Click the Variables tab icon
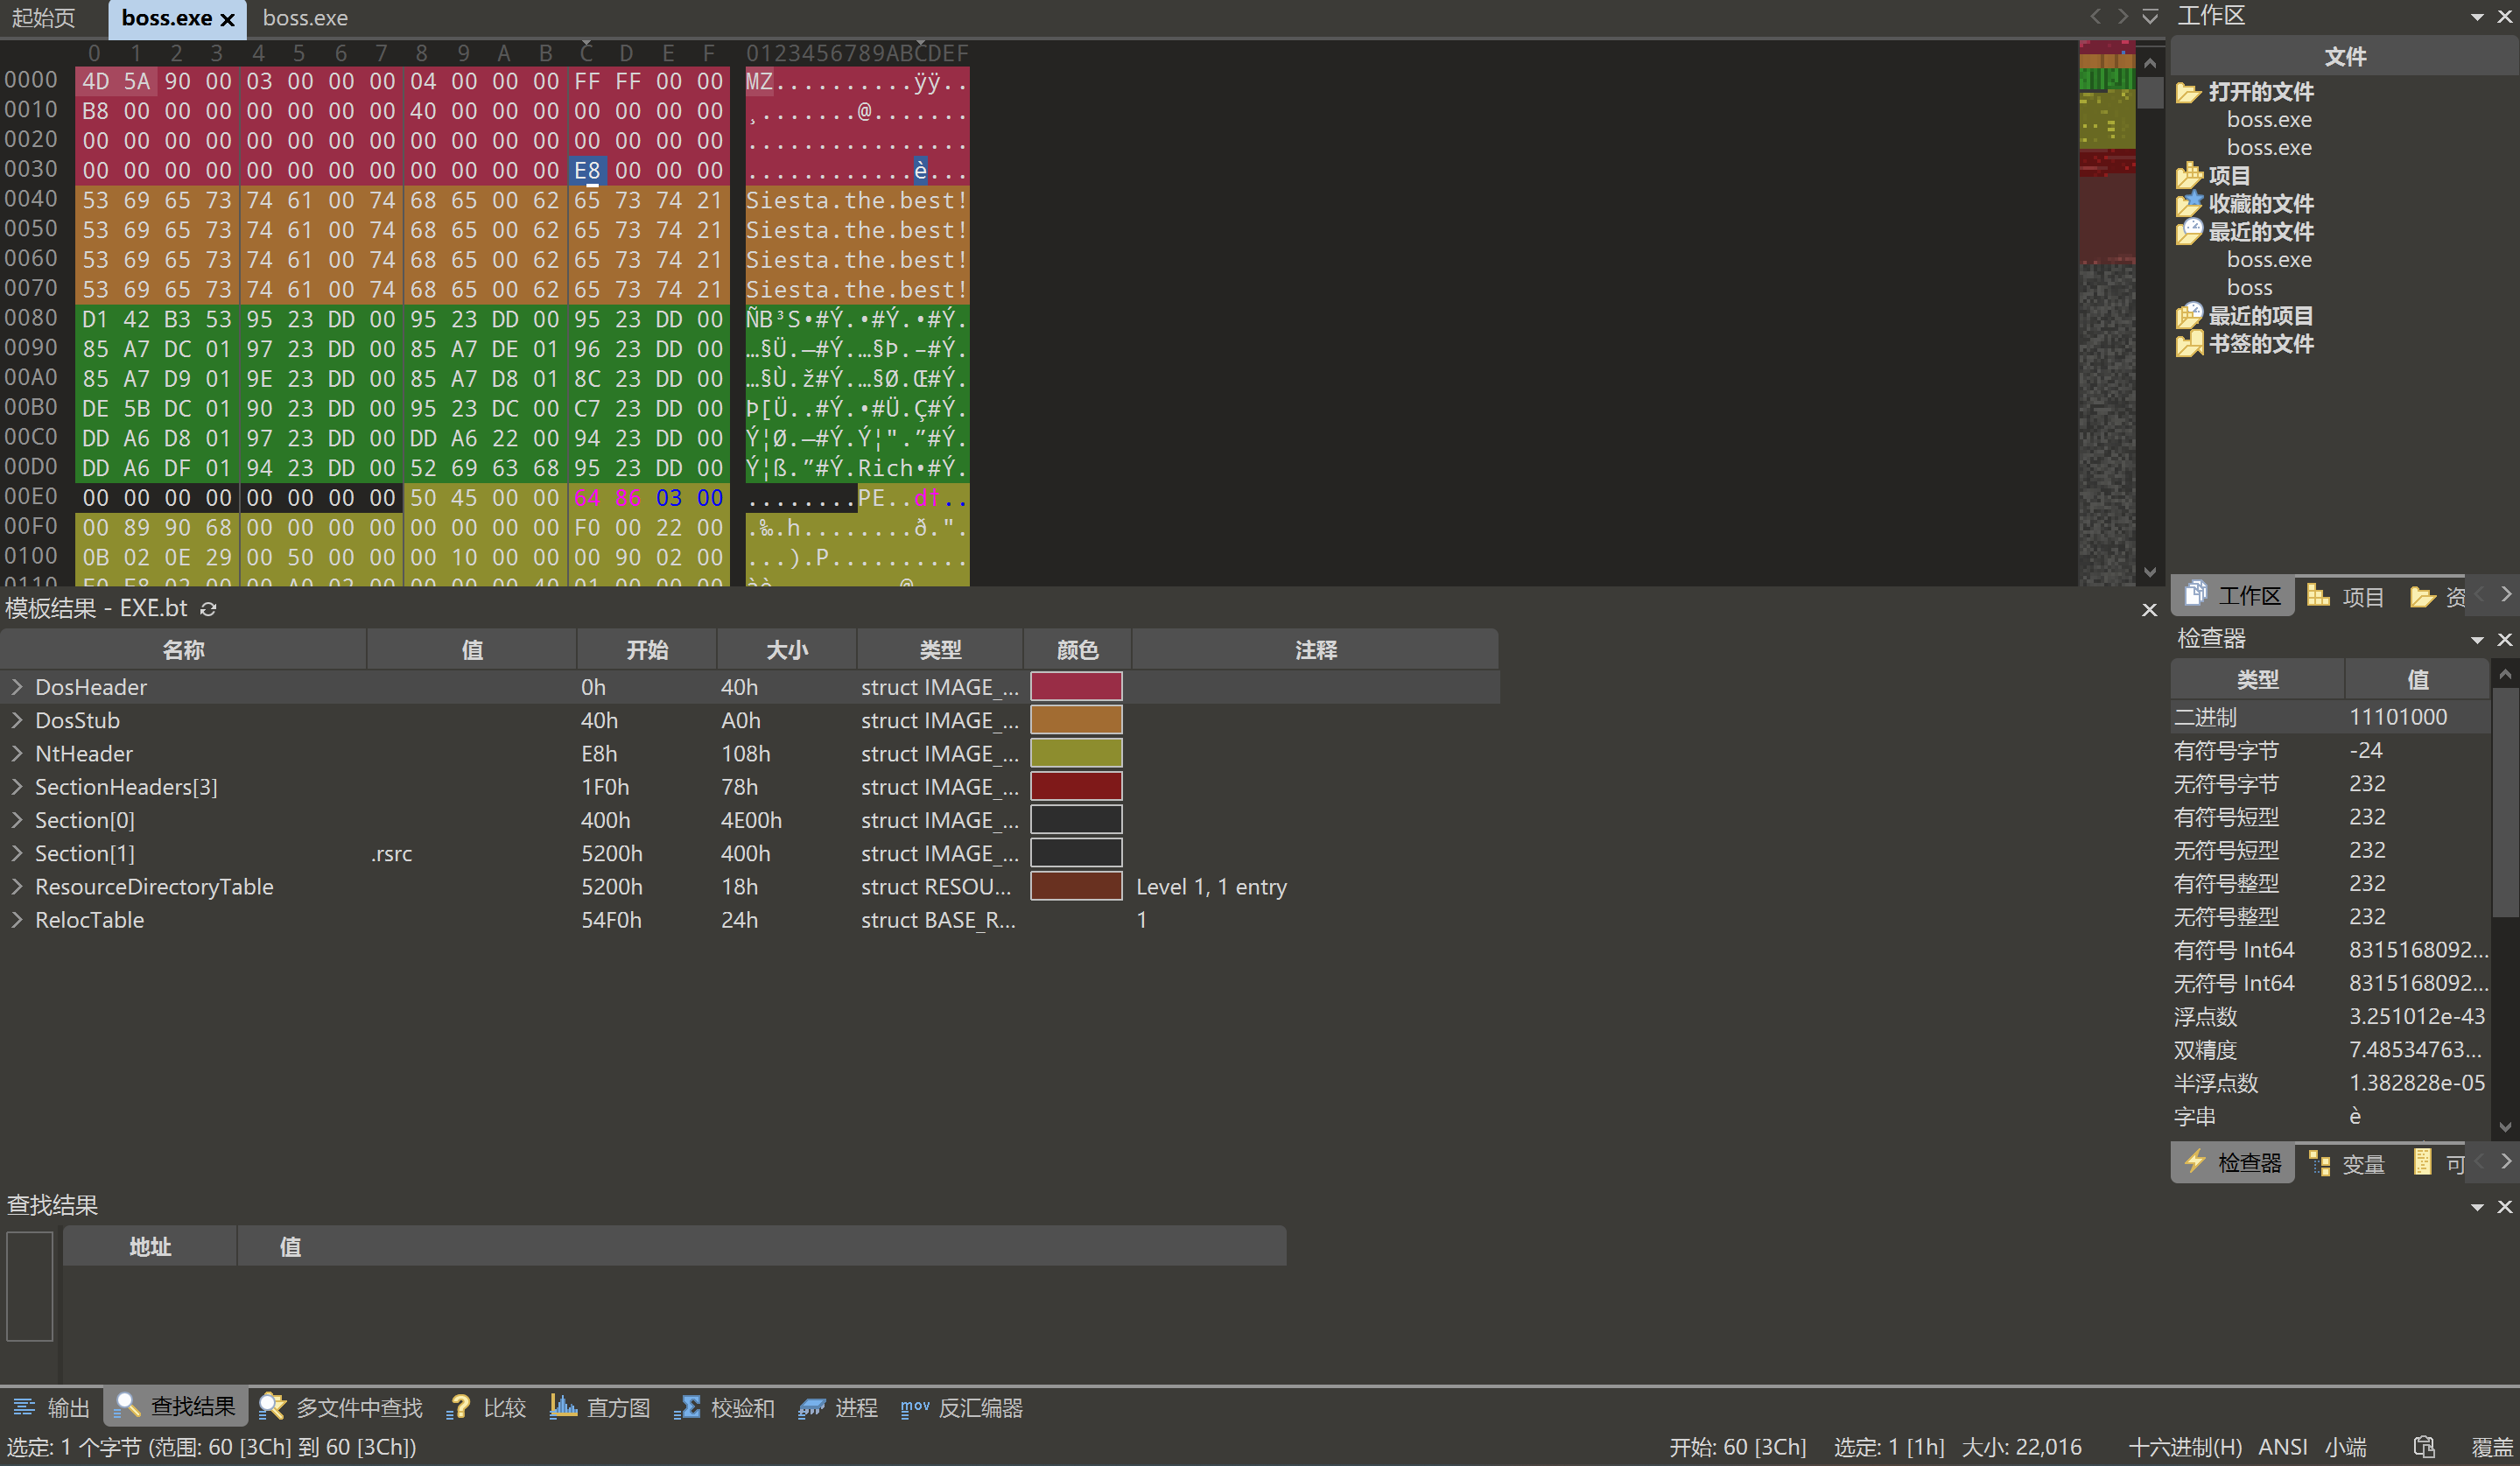Image resolution: width=2520 pixels, height=1466 pixels. (x=2319, y=1163)
